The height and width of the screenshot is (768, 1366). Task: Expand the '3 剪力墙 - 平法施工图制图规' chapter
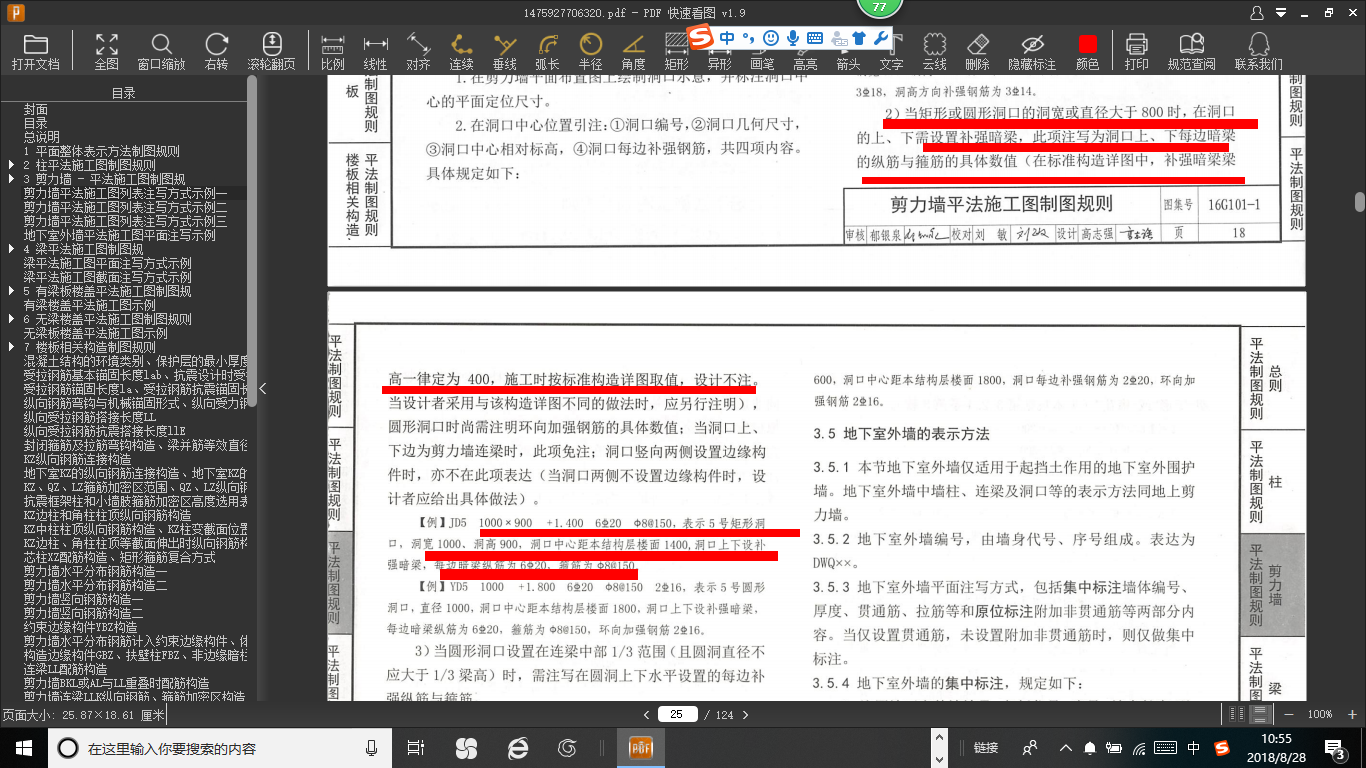coord(11,179)
